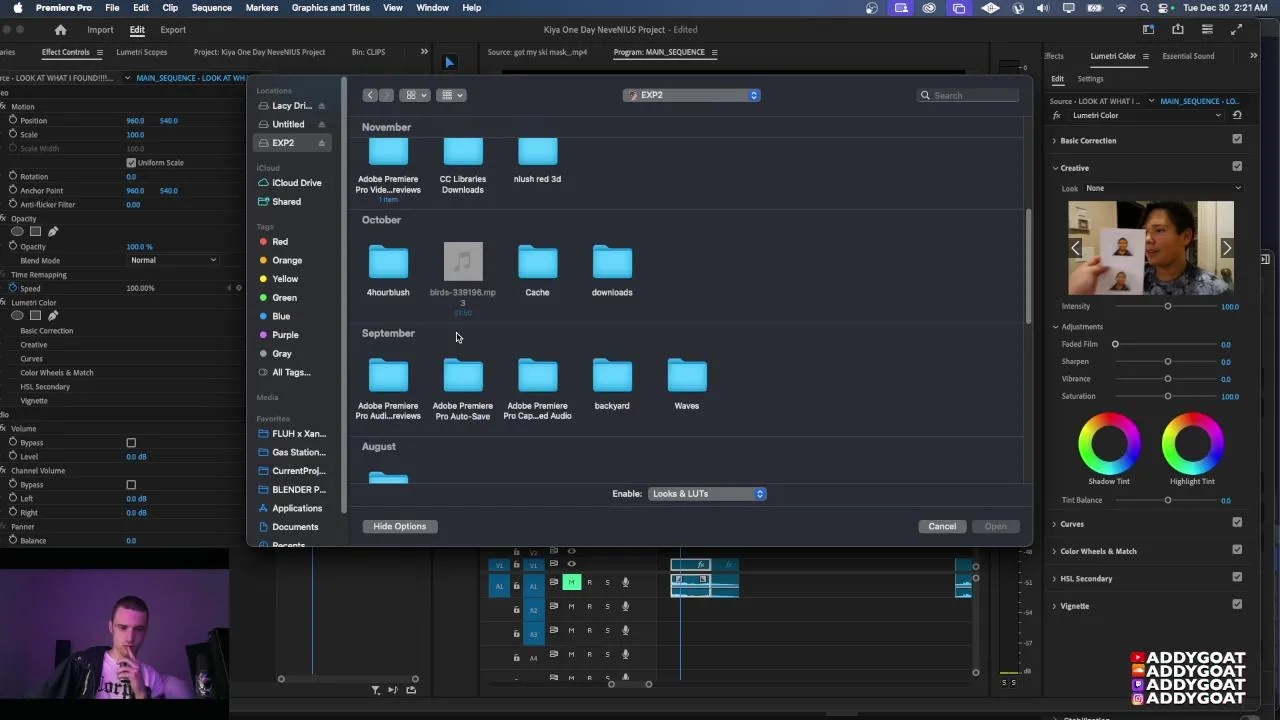Show next Look preview with right arrow

point(1226,248)
